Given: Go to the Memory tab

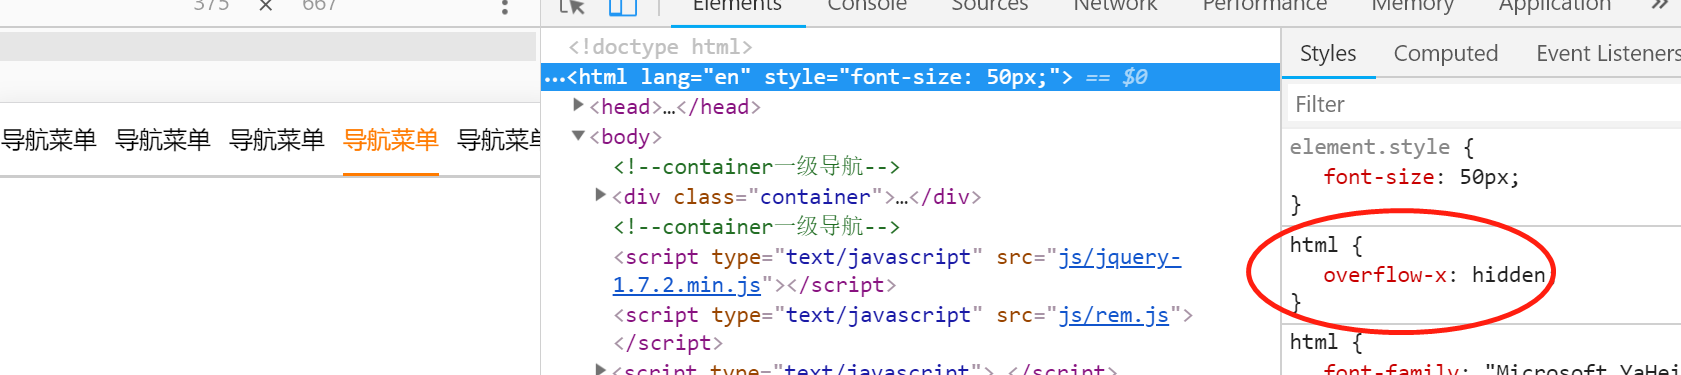Looking at the screenshot, I should [x=1412, y=6].
